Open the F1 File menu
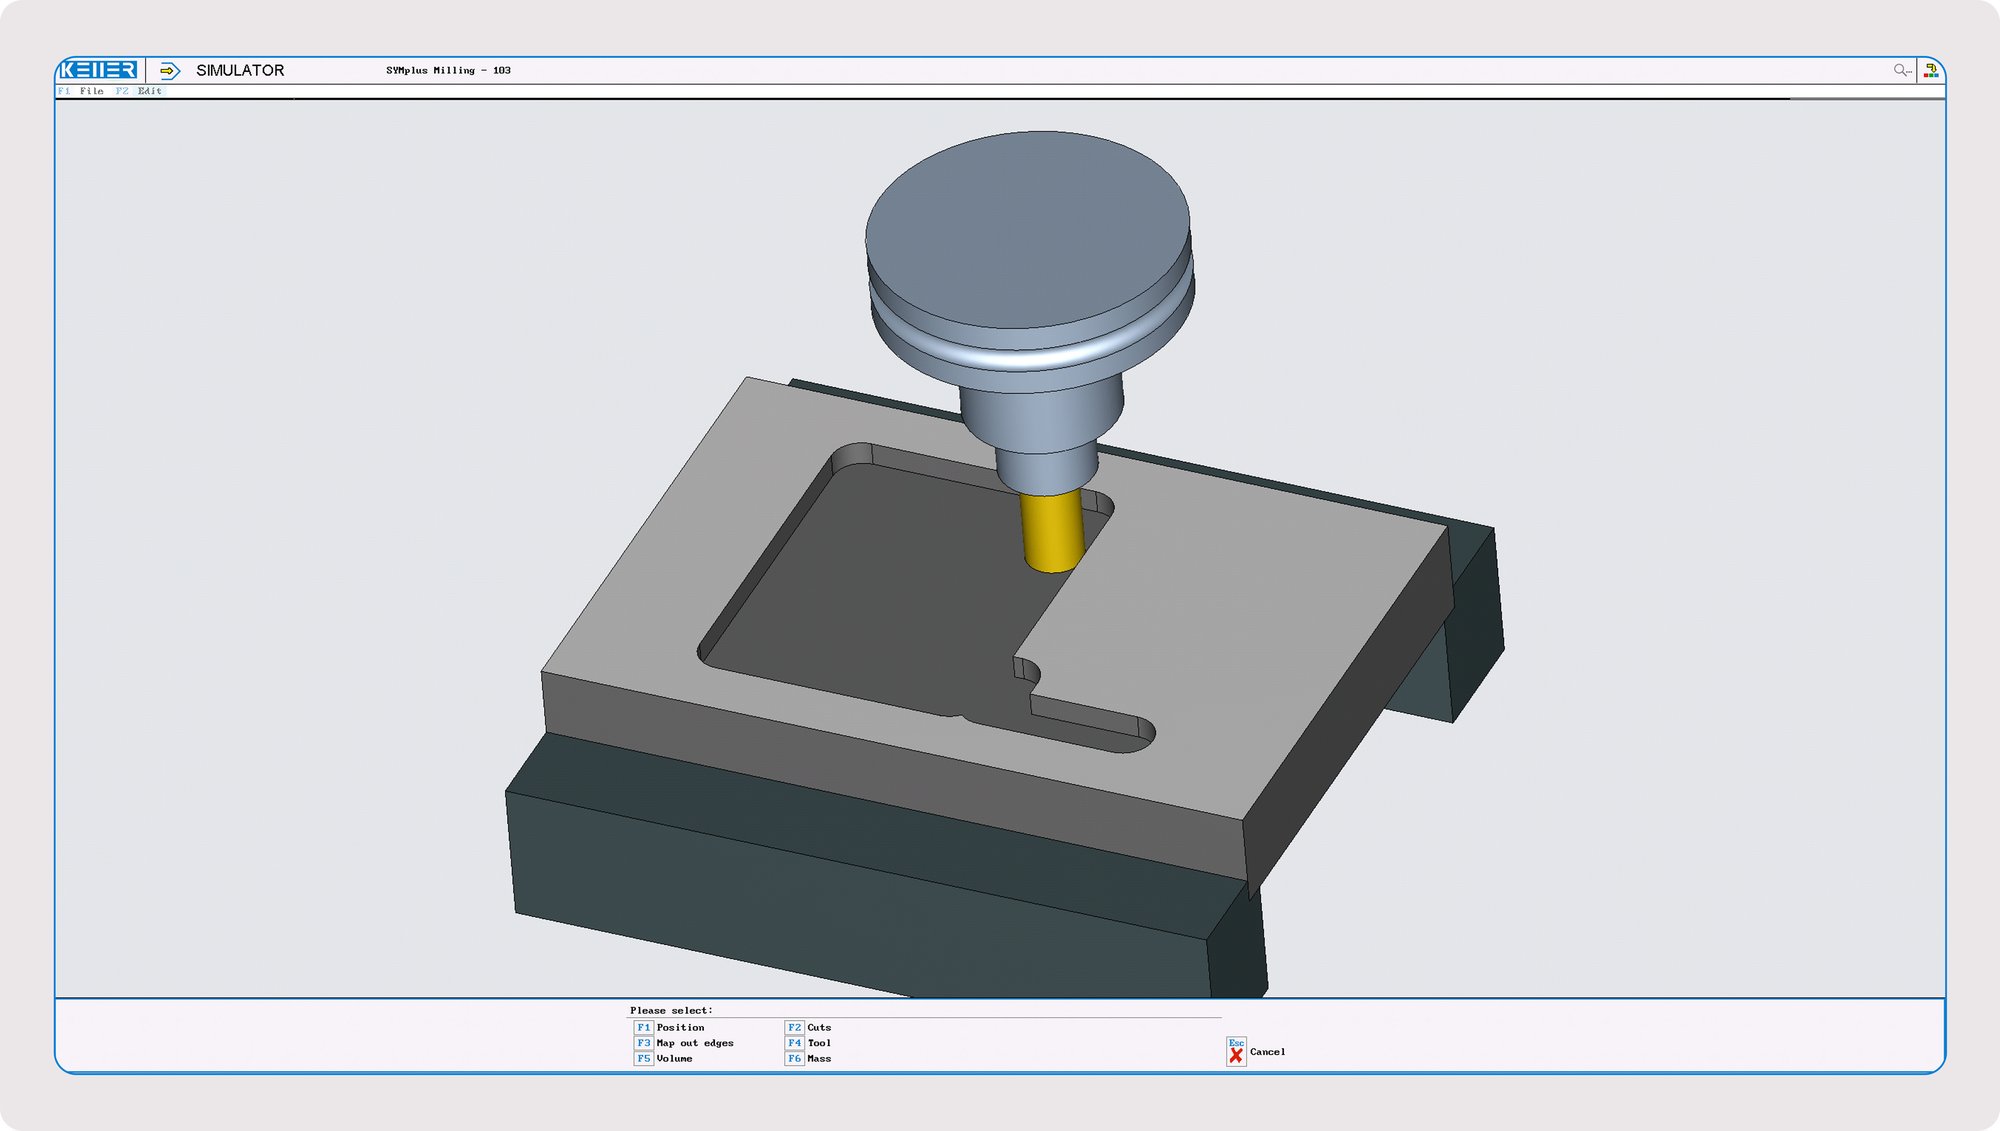The image size is (2000, 1131). pos(82,90)
